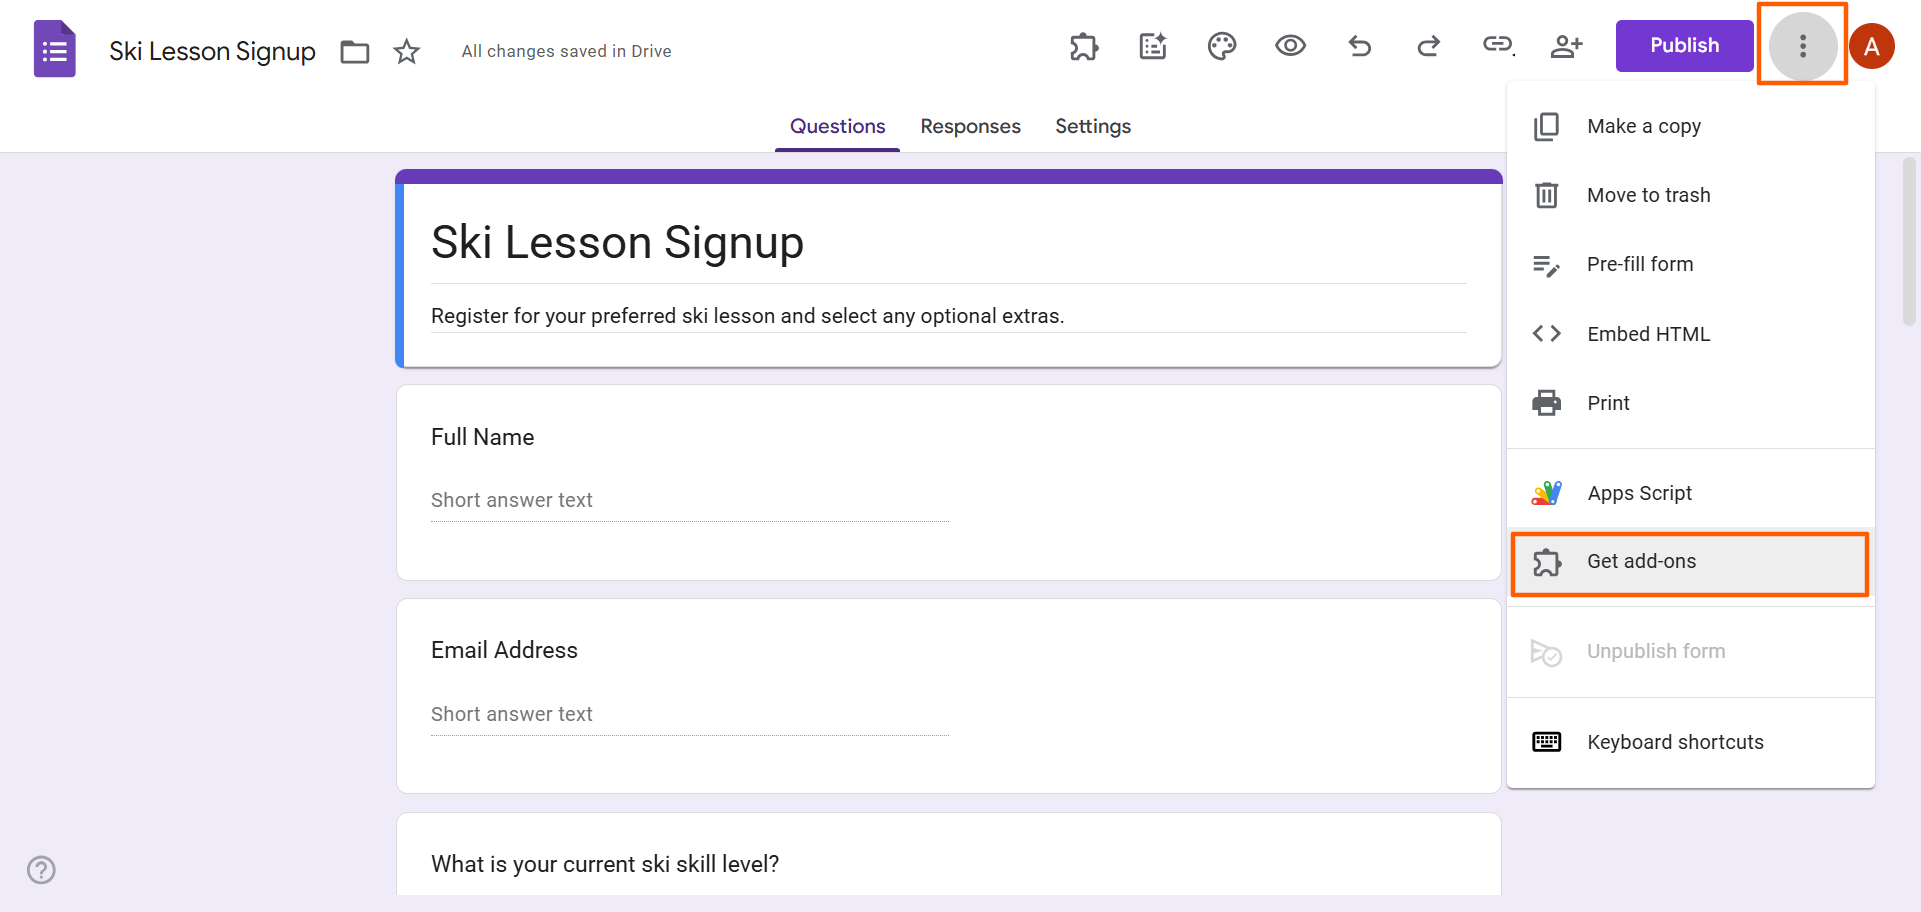The image size is (1921, 912).
Task: Select Get add-ons from the menu
Action: tap(1641, 561)
